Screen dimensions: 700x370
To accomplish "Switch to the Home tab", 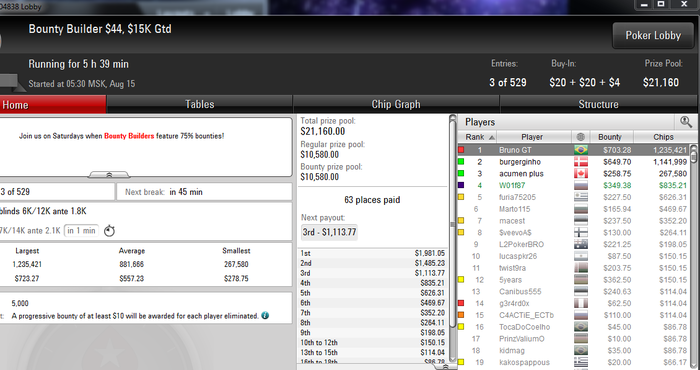I will [53, 104].
